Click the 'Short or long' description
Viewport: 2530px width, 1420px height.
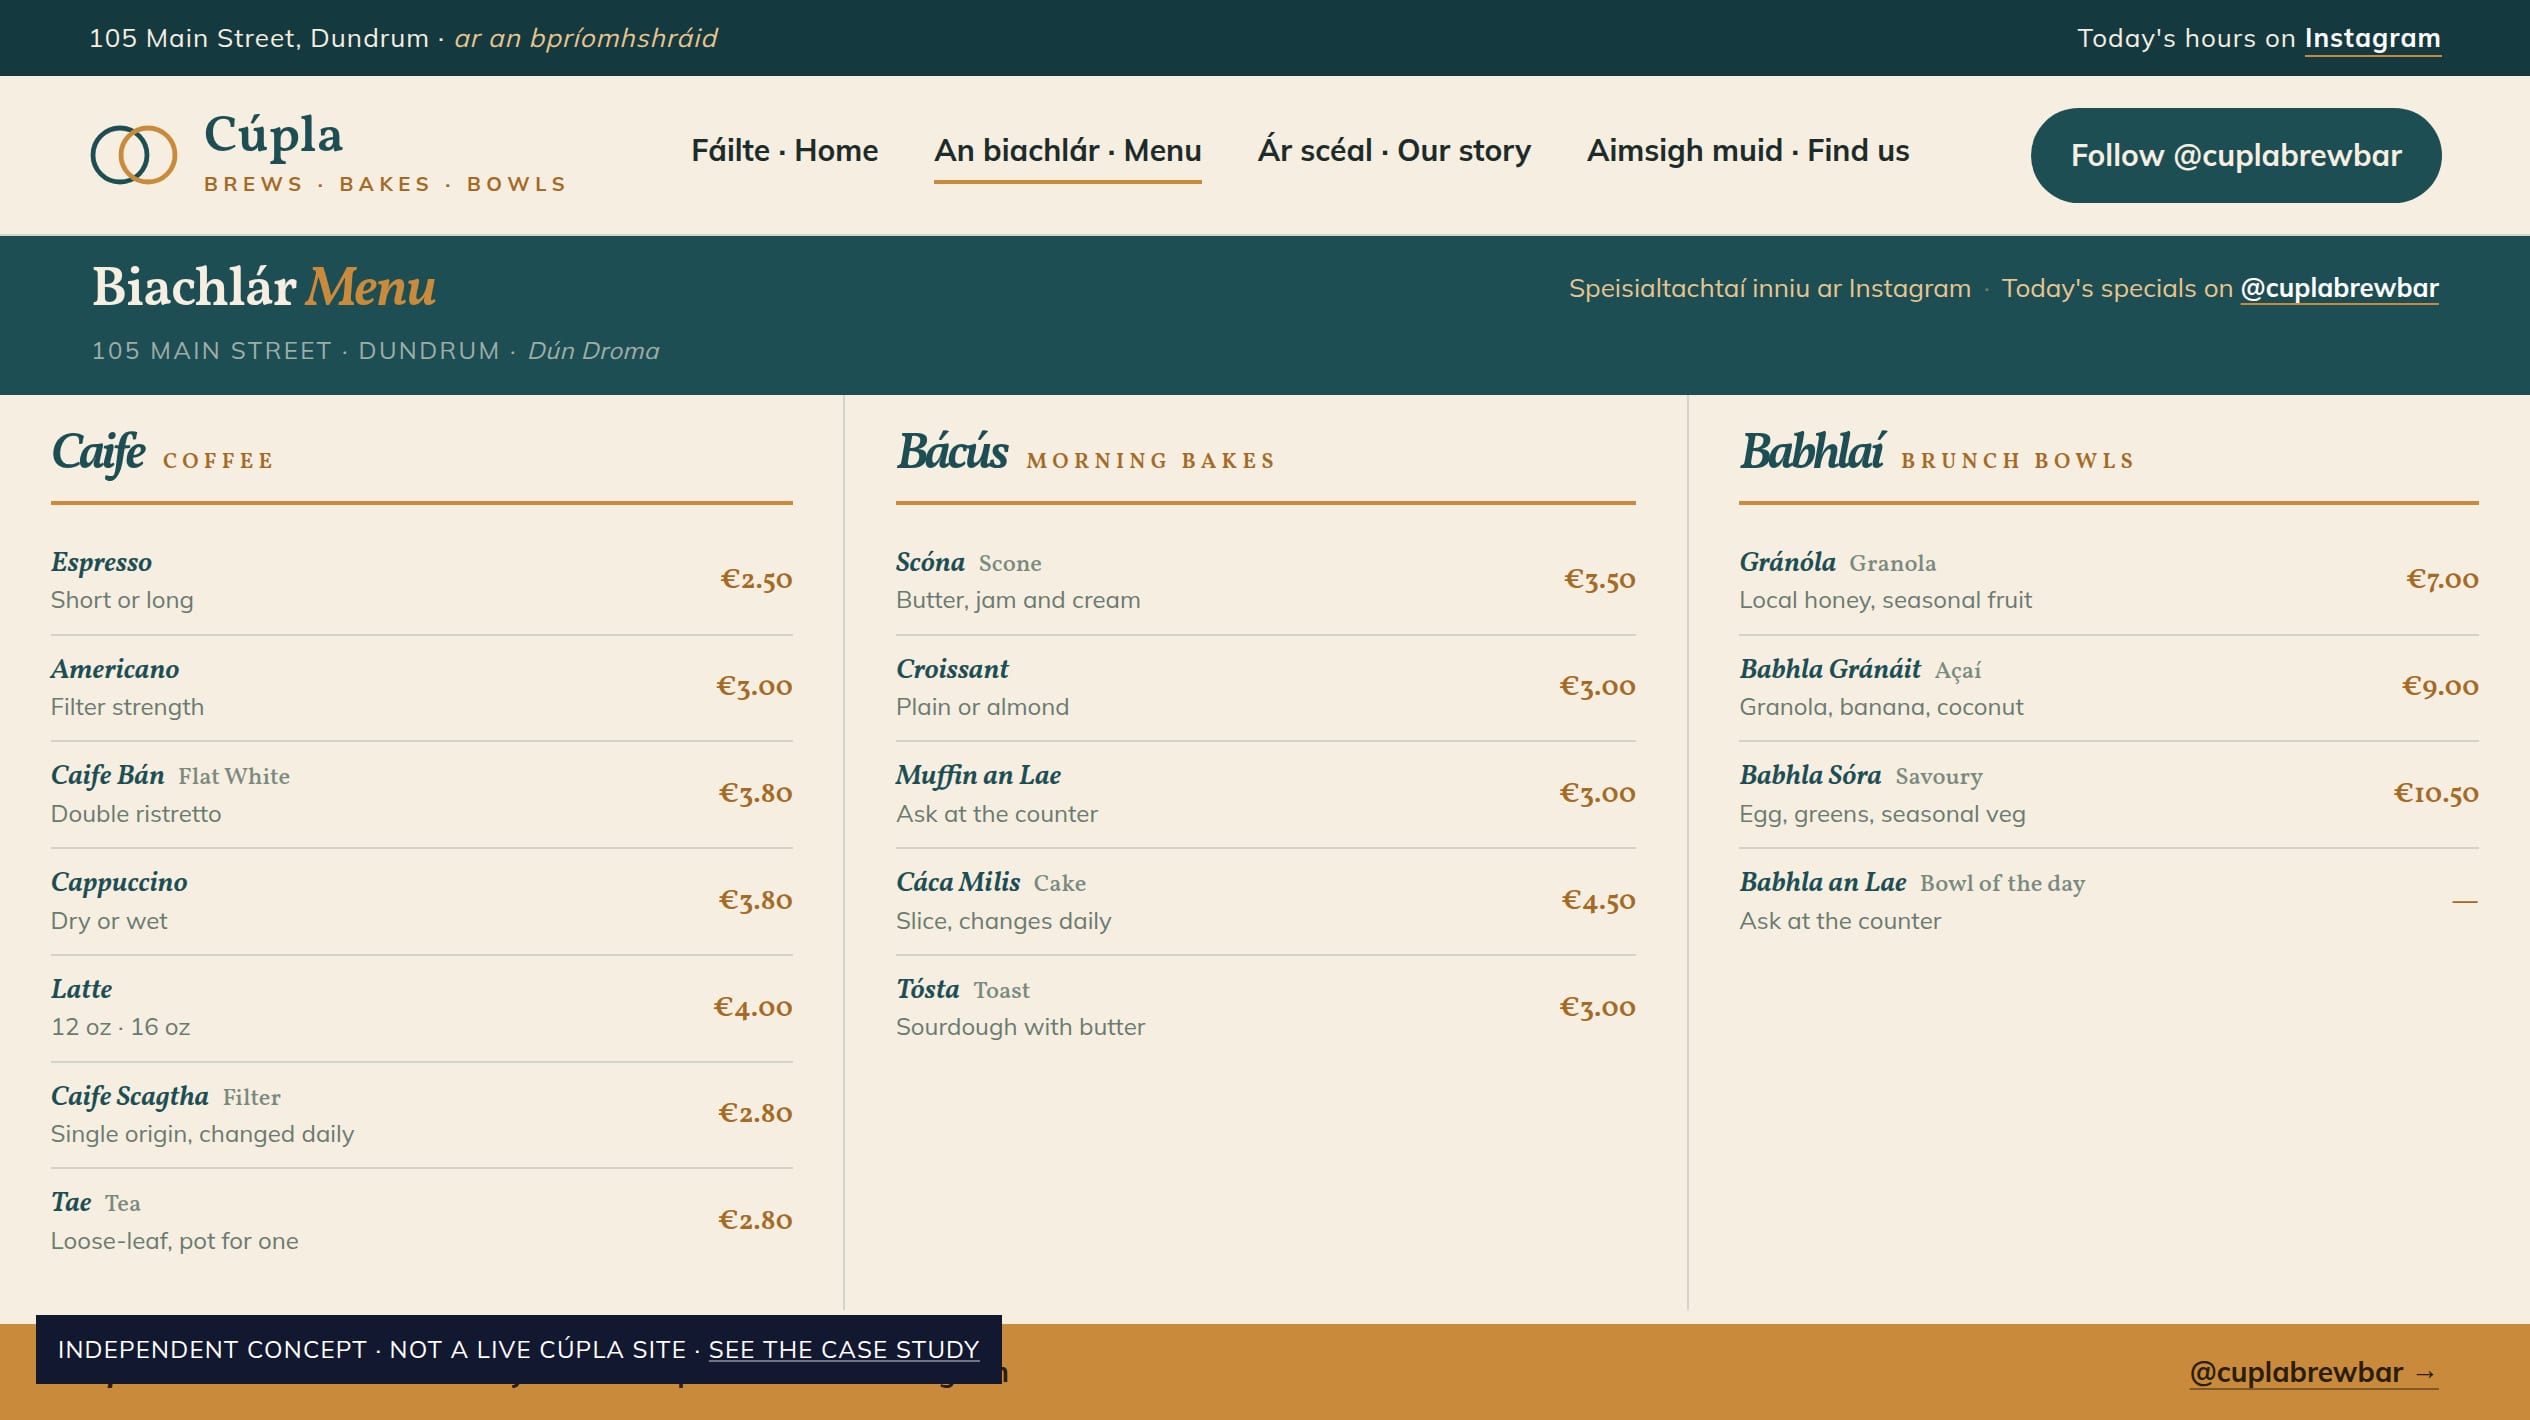(x=122, y=600)
